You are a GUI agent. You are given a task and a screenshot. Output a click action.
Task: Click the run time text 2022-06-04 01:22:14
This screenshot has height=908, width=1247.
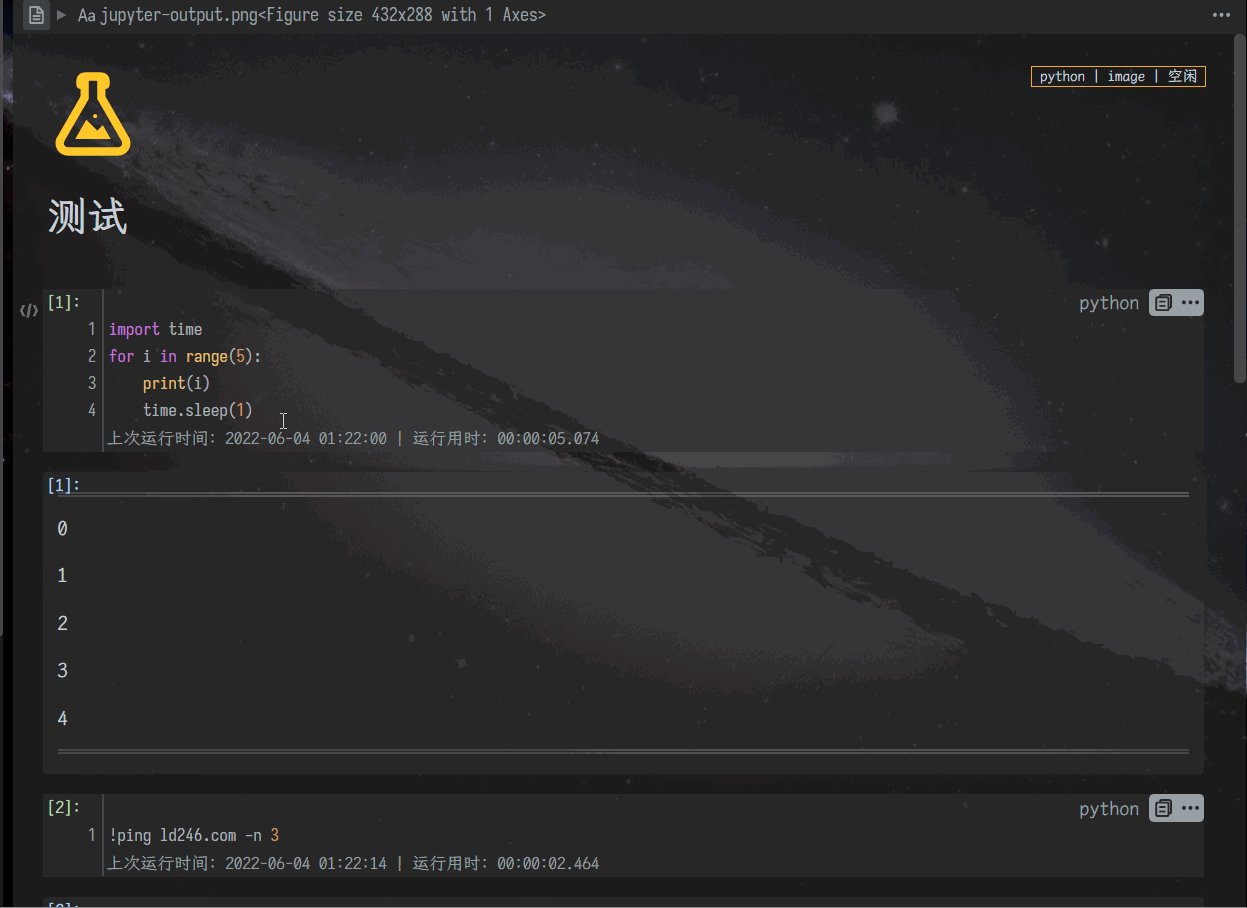point(306,863)
